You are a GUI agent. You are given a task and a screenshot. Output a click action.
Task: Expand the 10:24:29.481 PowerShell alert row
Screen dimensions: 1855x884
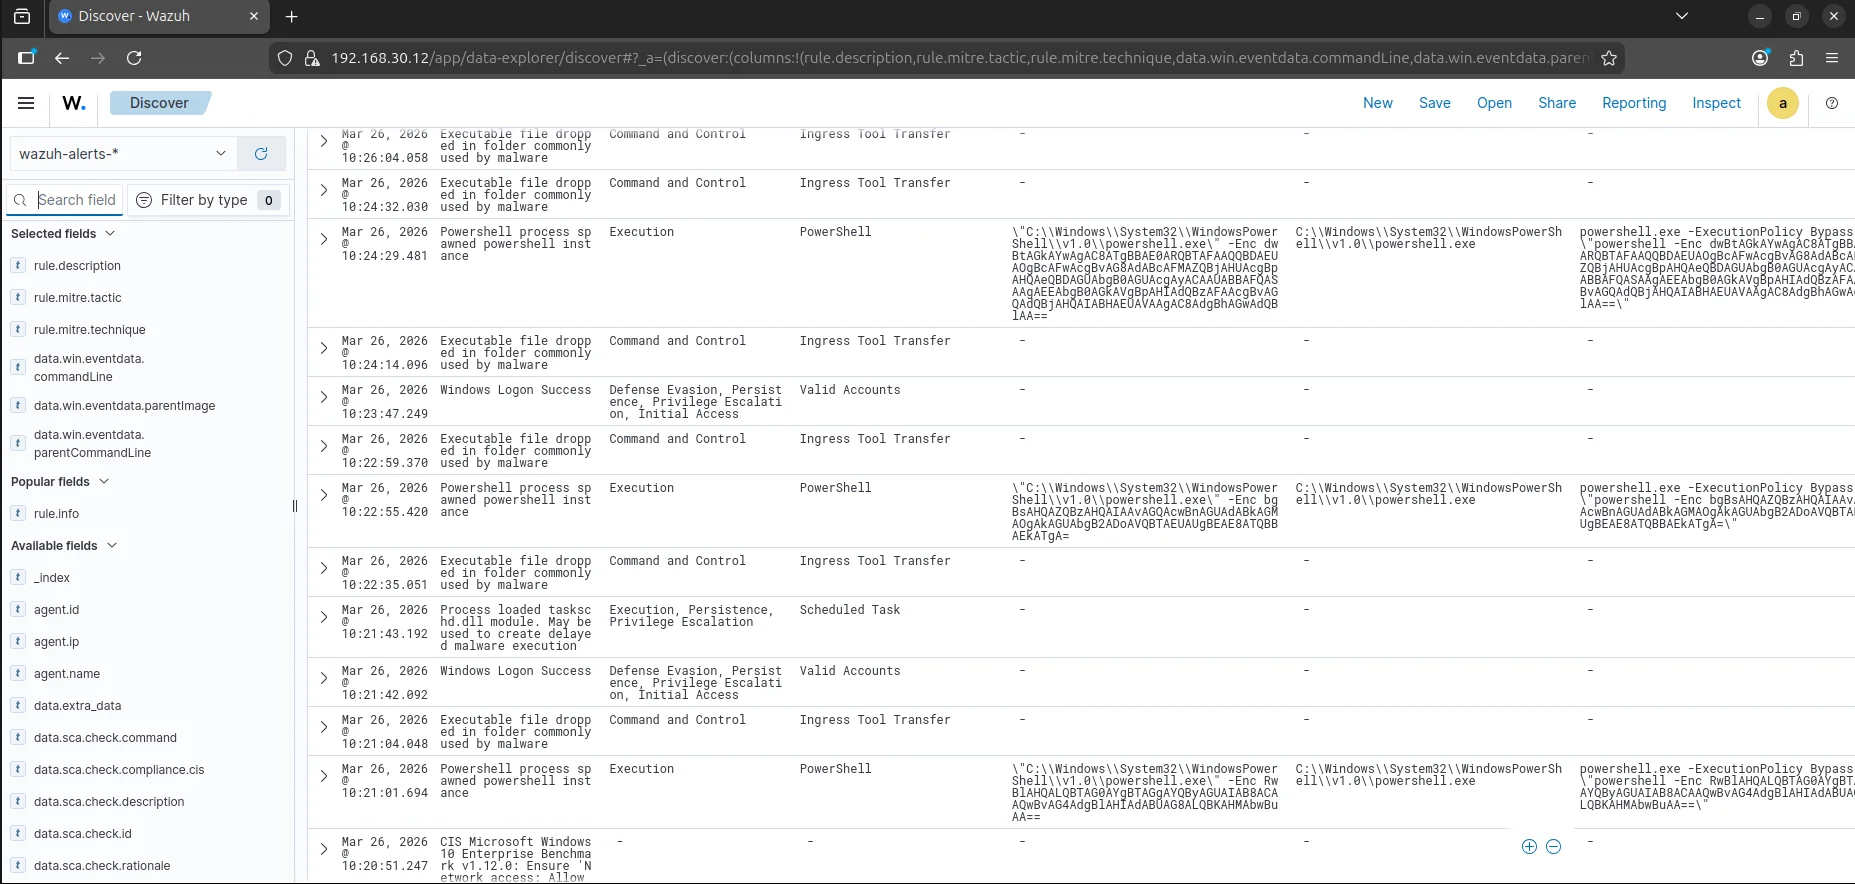tap(324, 239)
